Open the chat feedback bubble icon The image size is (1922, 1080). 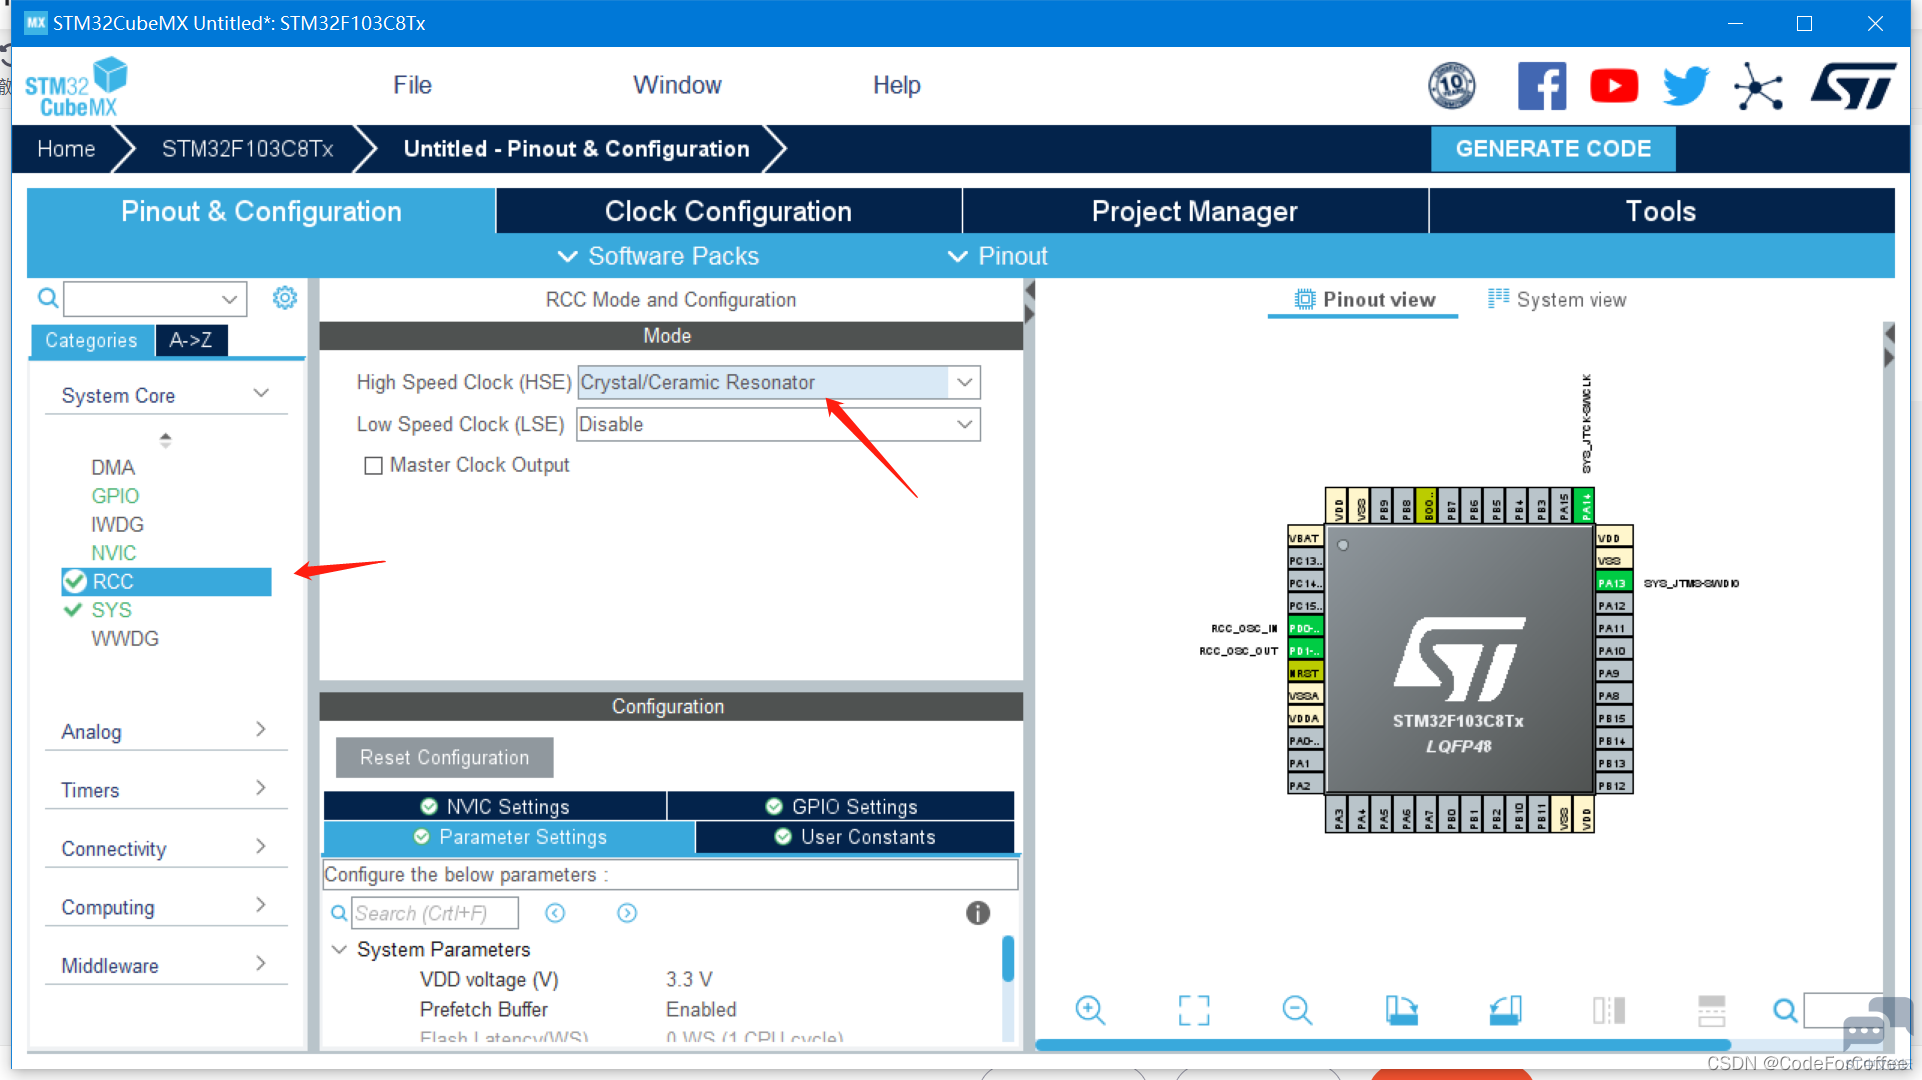click(x=1864, y=1032)
